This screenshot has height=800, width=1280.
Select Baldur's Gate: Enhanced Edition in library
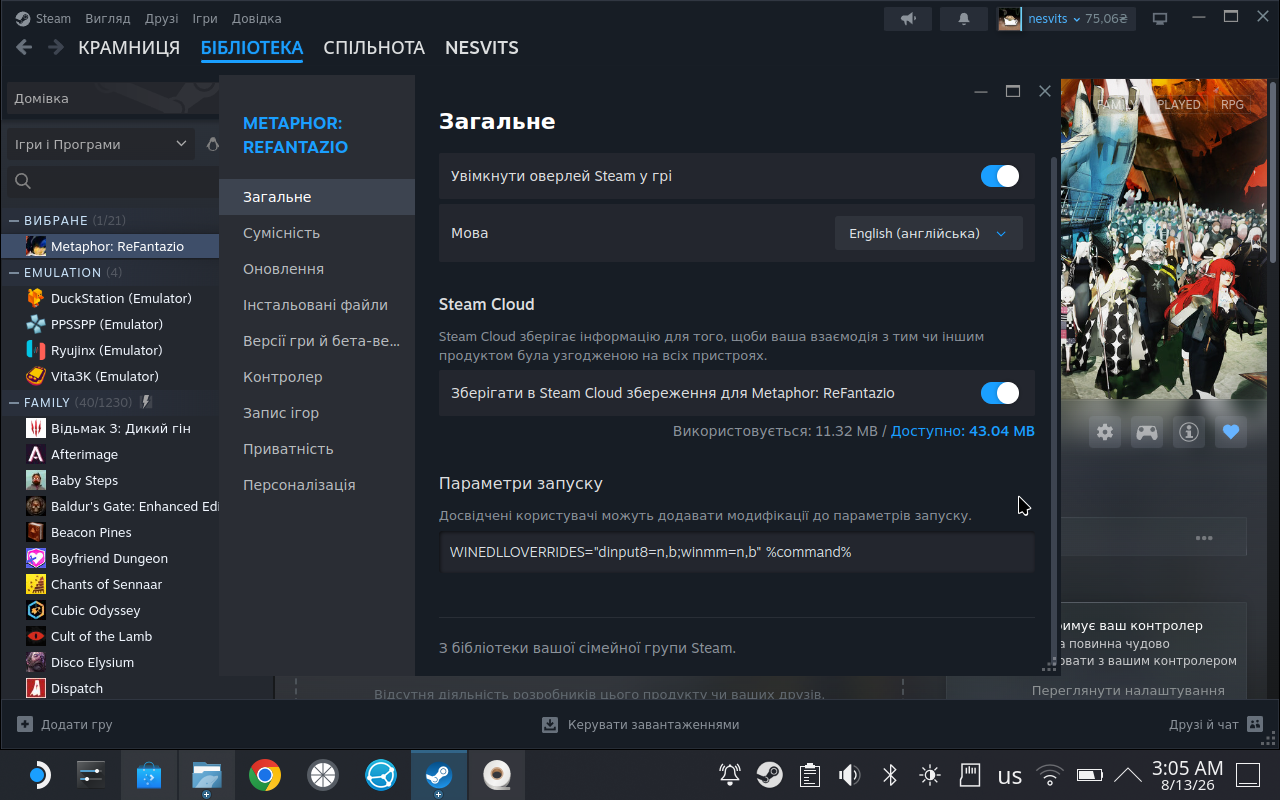124,506
